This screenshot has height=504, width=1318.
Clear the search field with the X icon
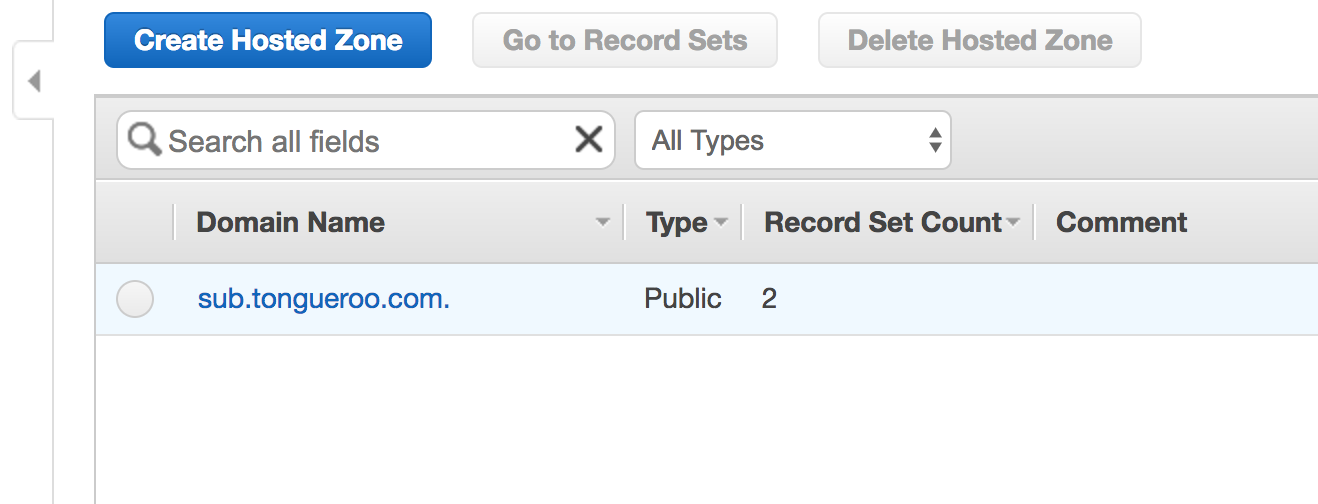(x=588, y=139)
